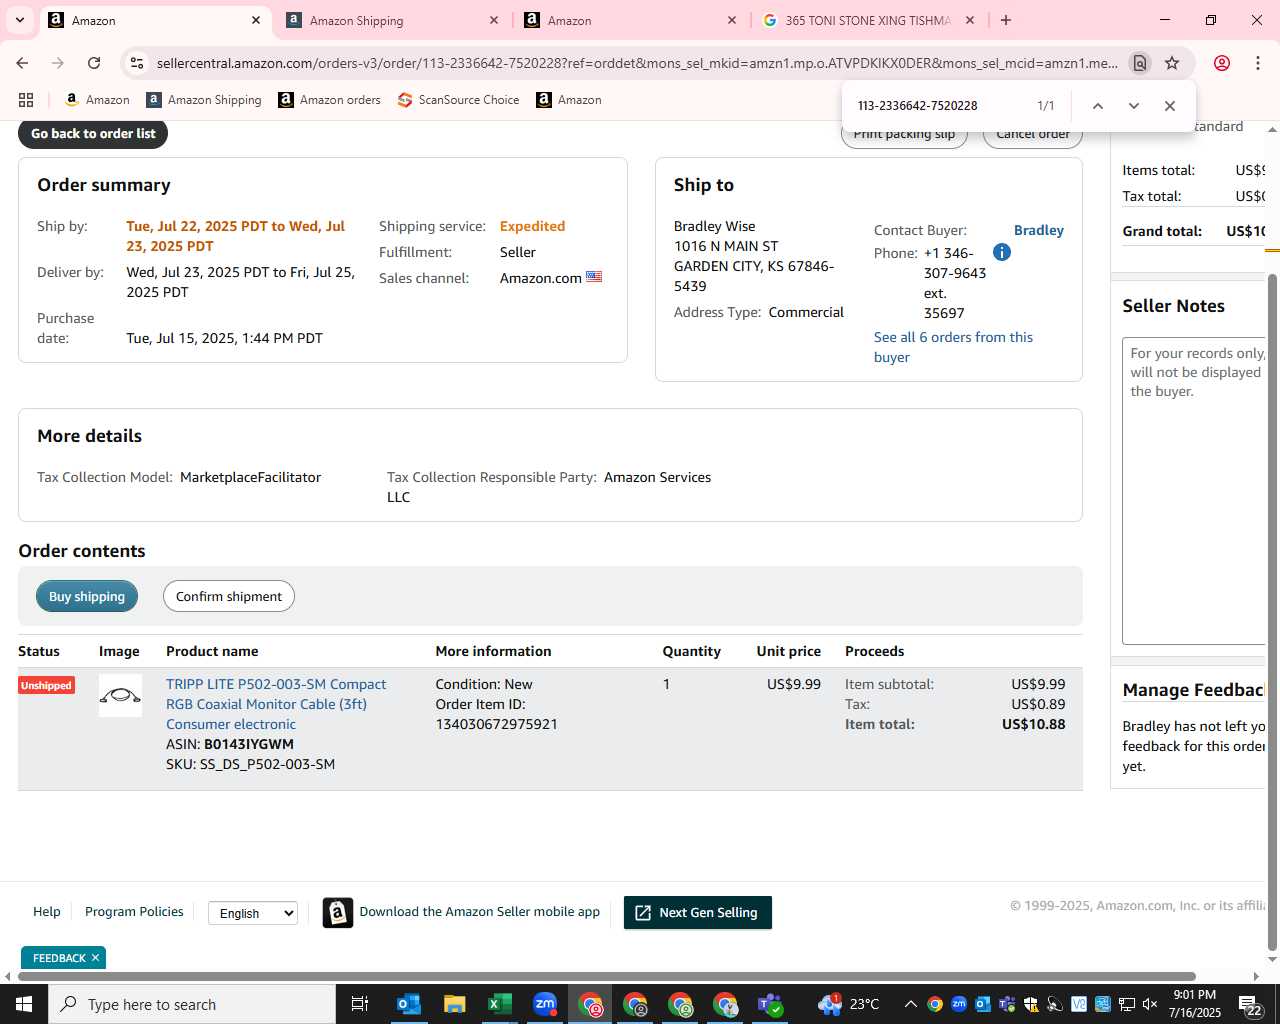Click Go back to order list
Viewport: 1280px width, 1024px height.
coord(93,133)
